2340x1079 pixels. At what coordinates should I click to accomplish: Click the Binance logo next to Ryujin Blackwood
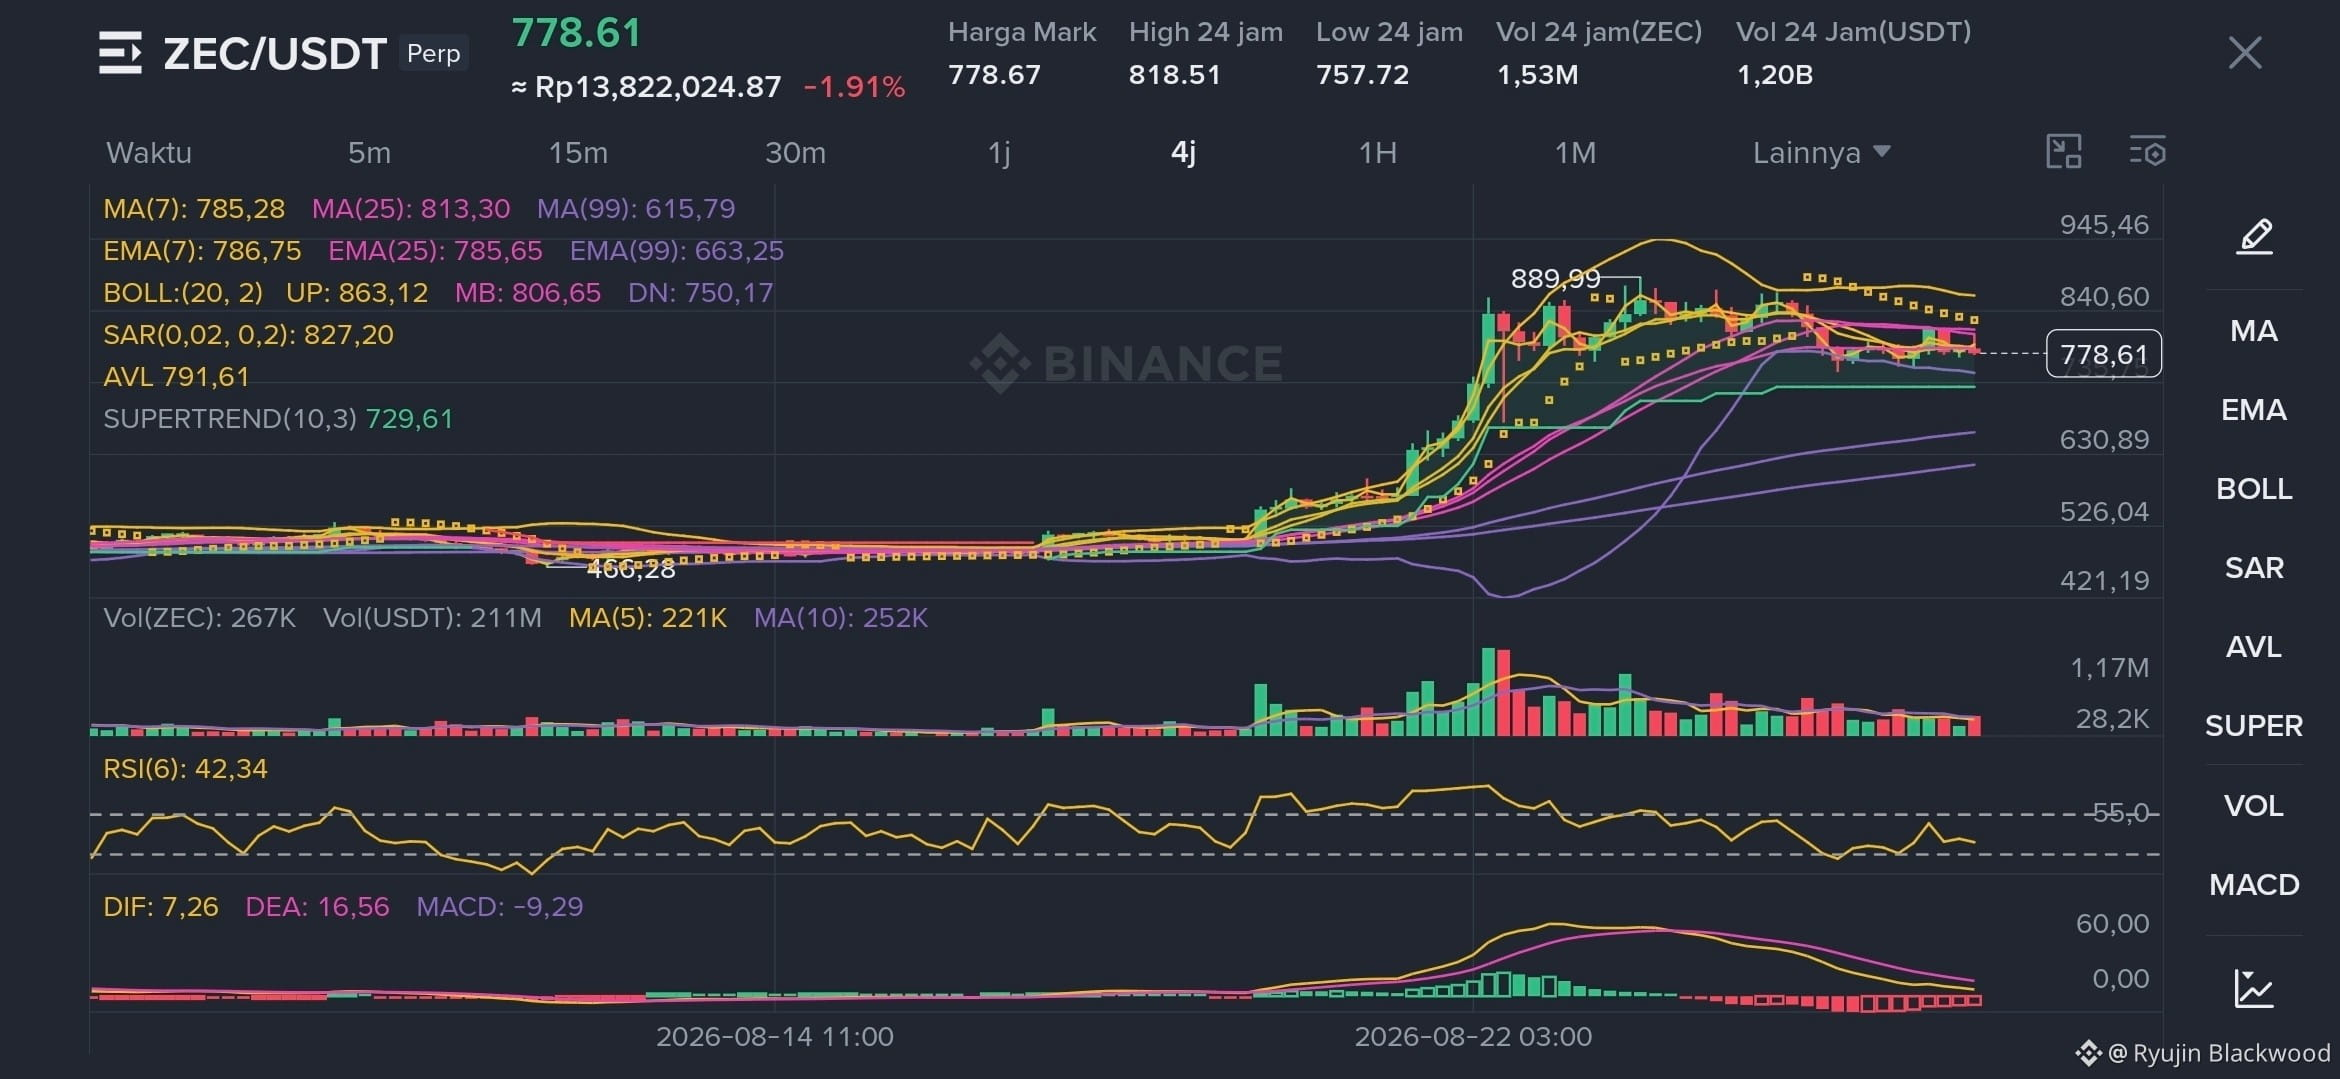[2088, 1053]
